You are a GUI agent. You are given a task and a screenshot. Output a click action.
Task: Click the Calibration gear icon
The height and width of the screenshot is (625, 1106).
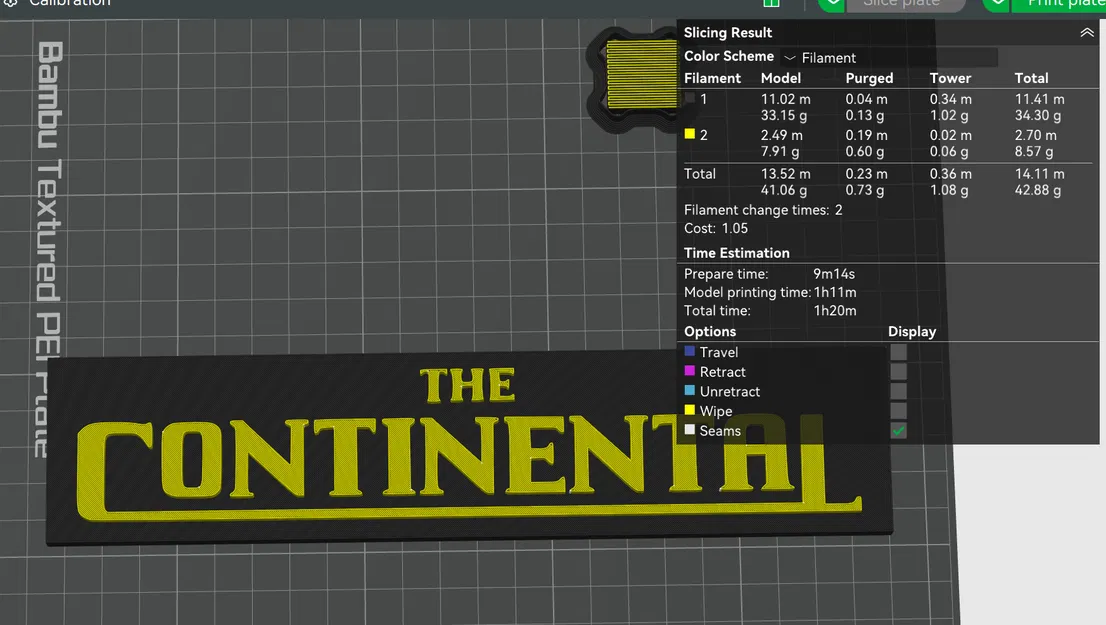[10, 4]
